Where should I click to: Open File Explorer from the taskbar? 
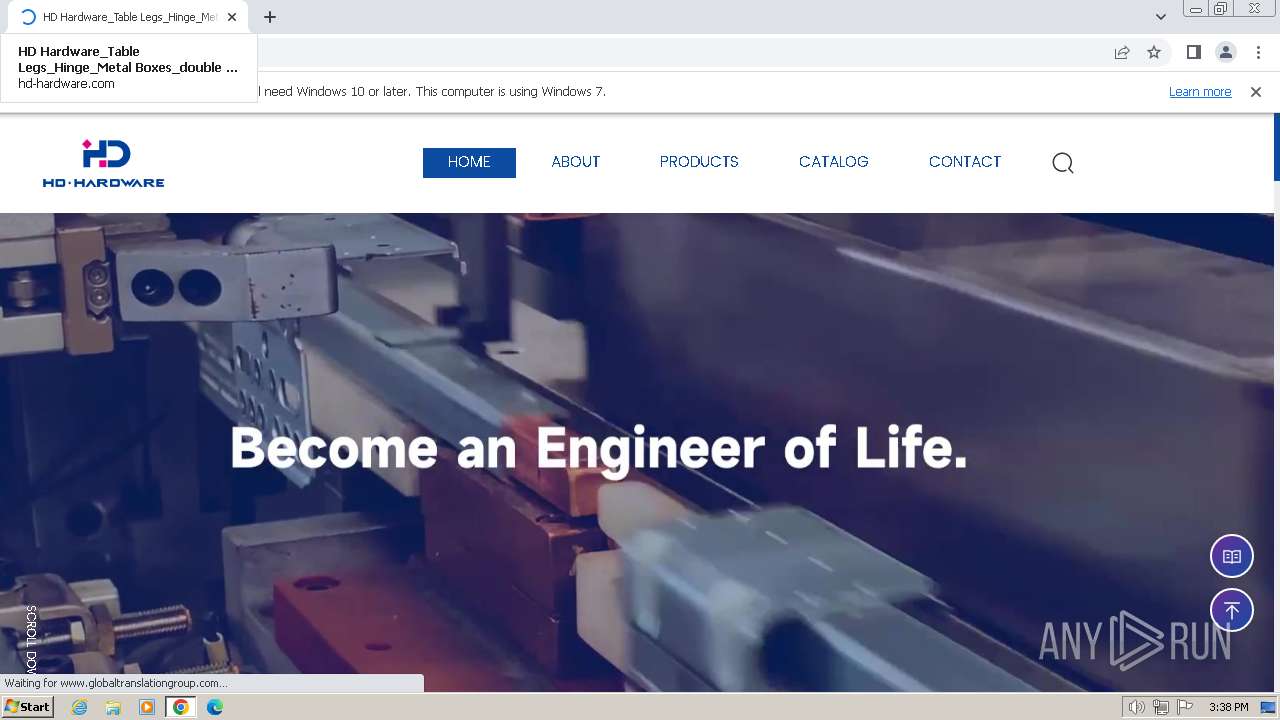coord(113,707)
